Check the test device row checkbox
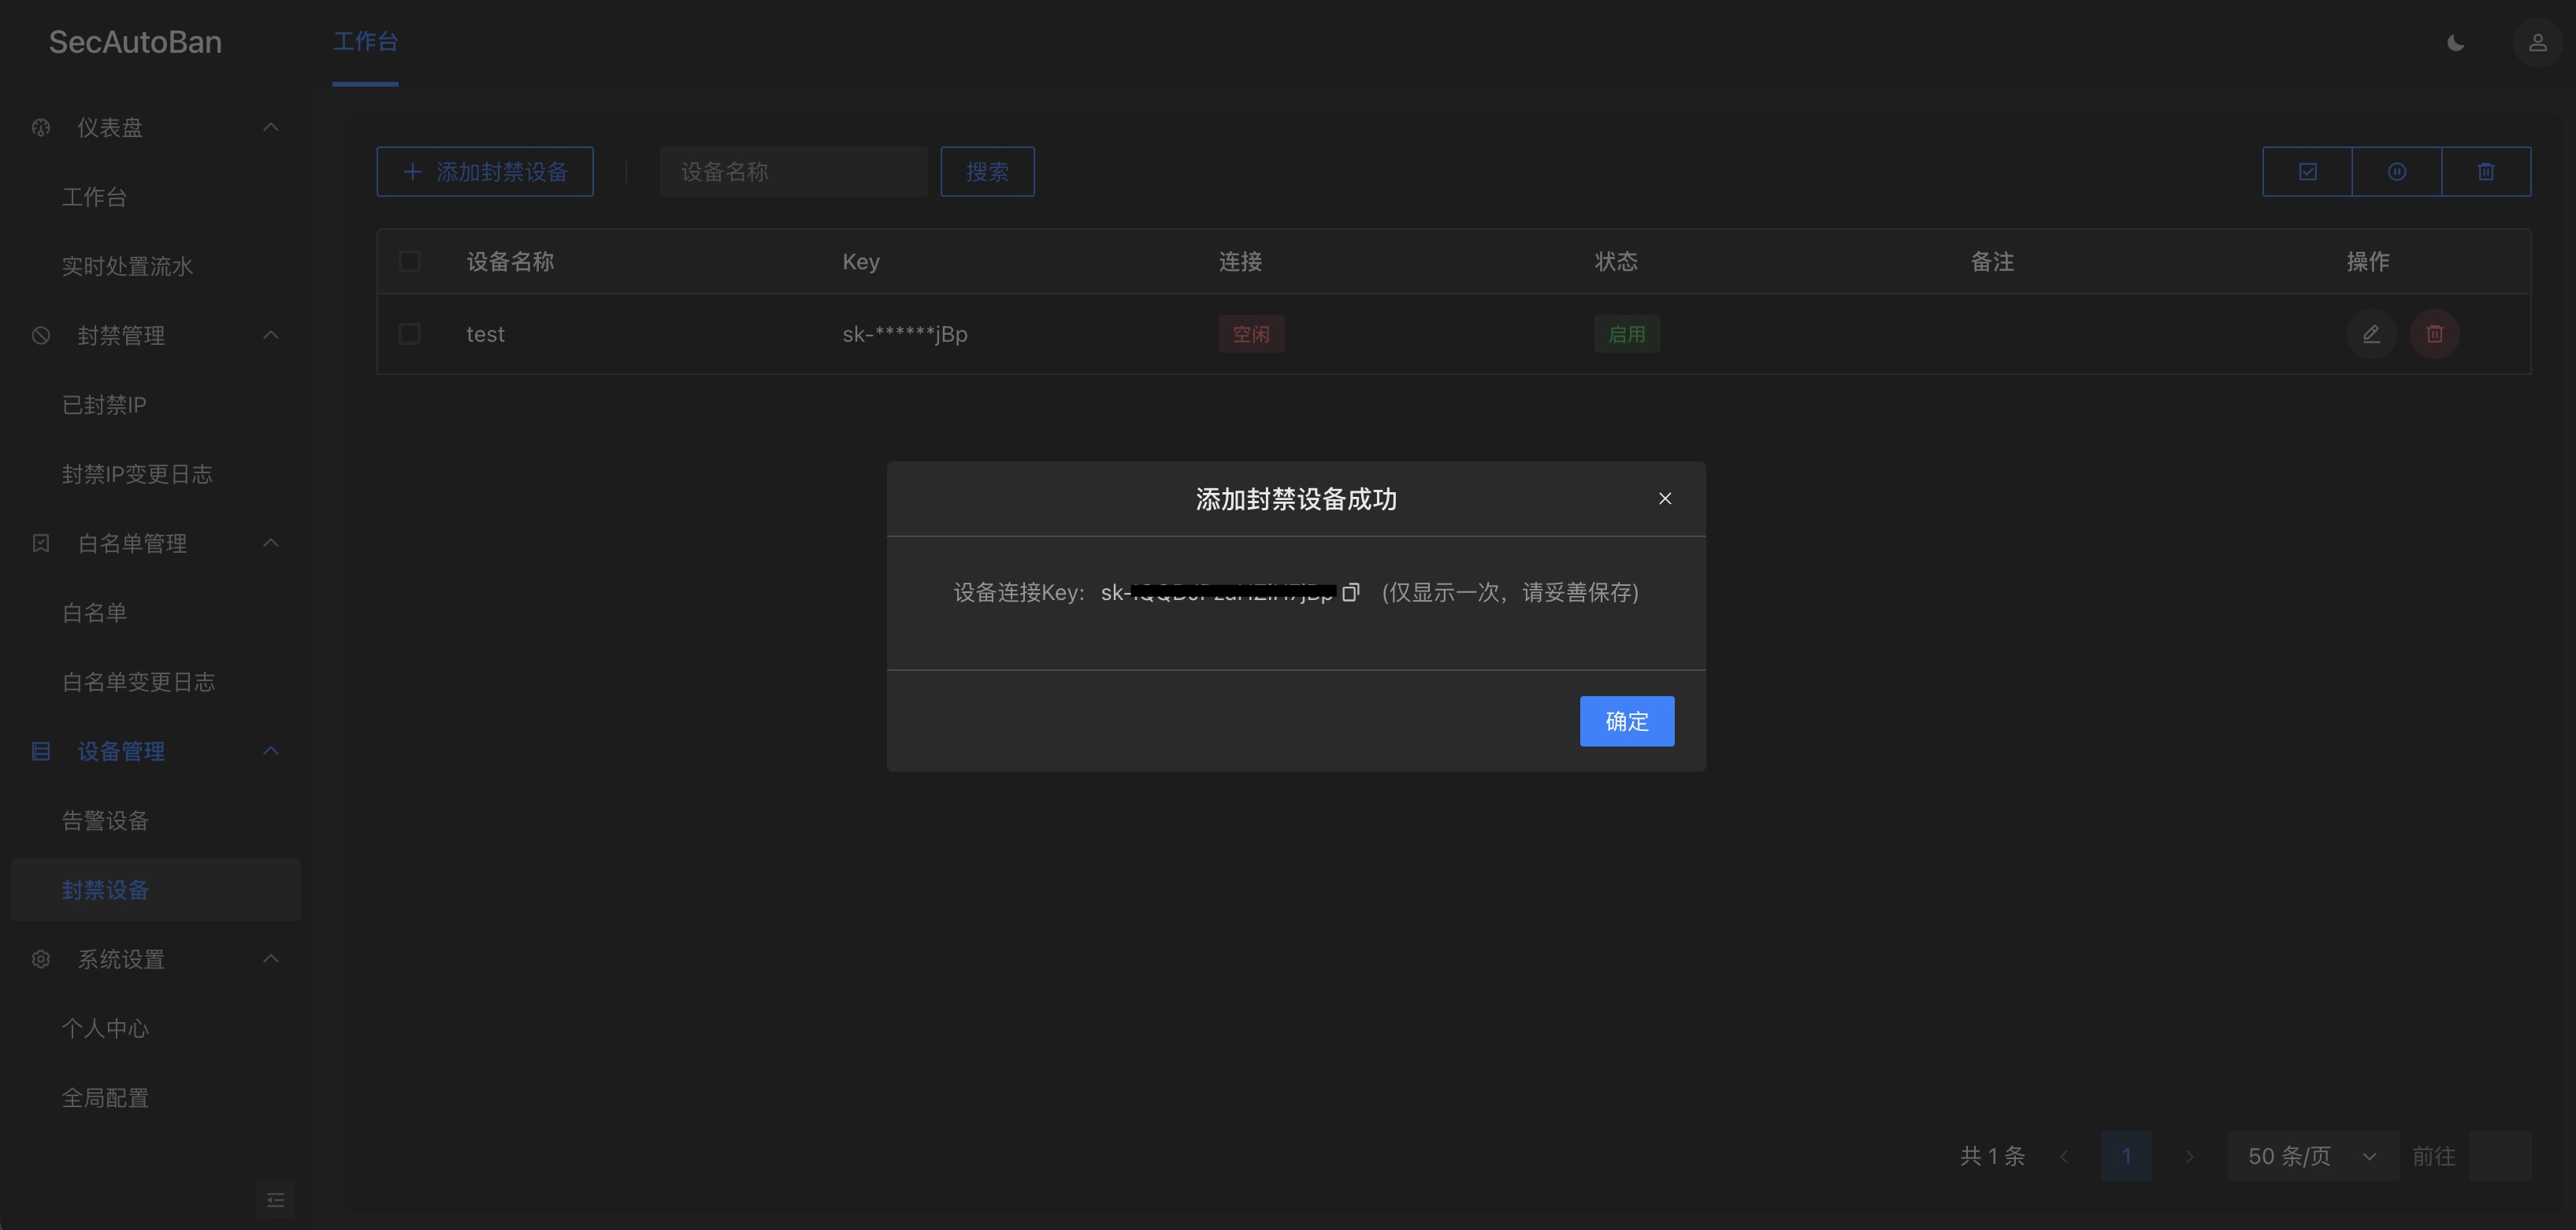 (409, 334)
